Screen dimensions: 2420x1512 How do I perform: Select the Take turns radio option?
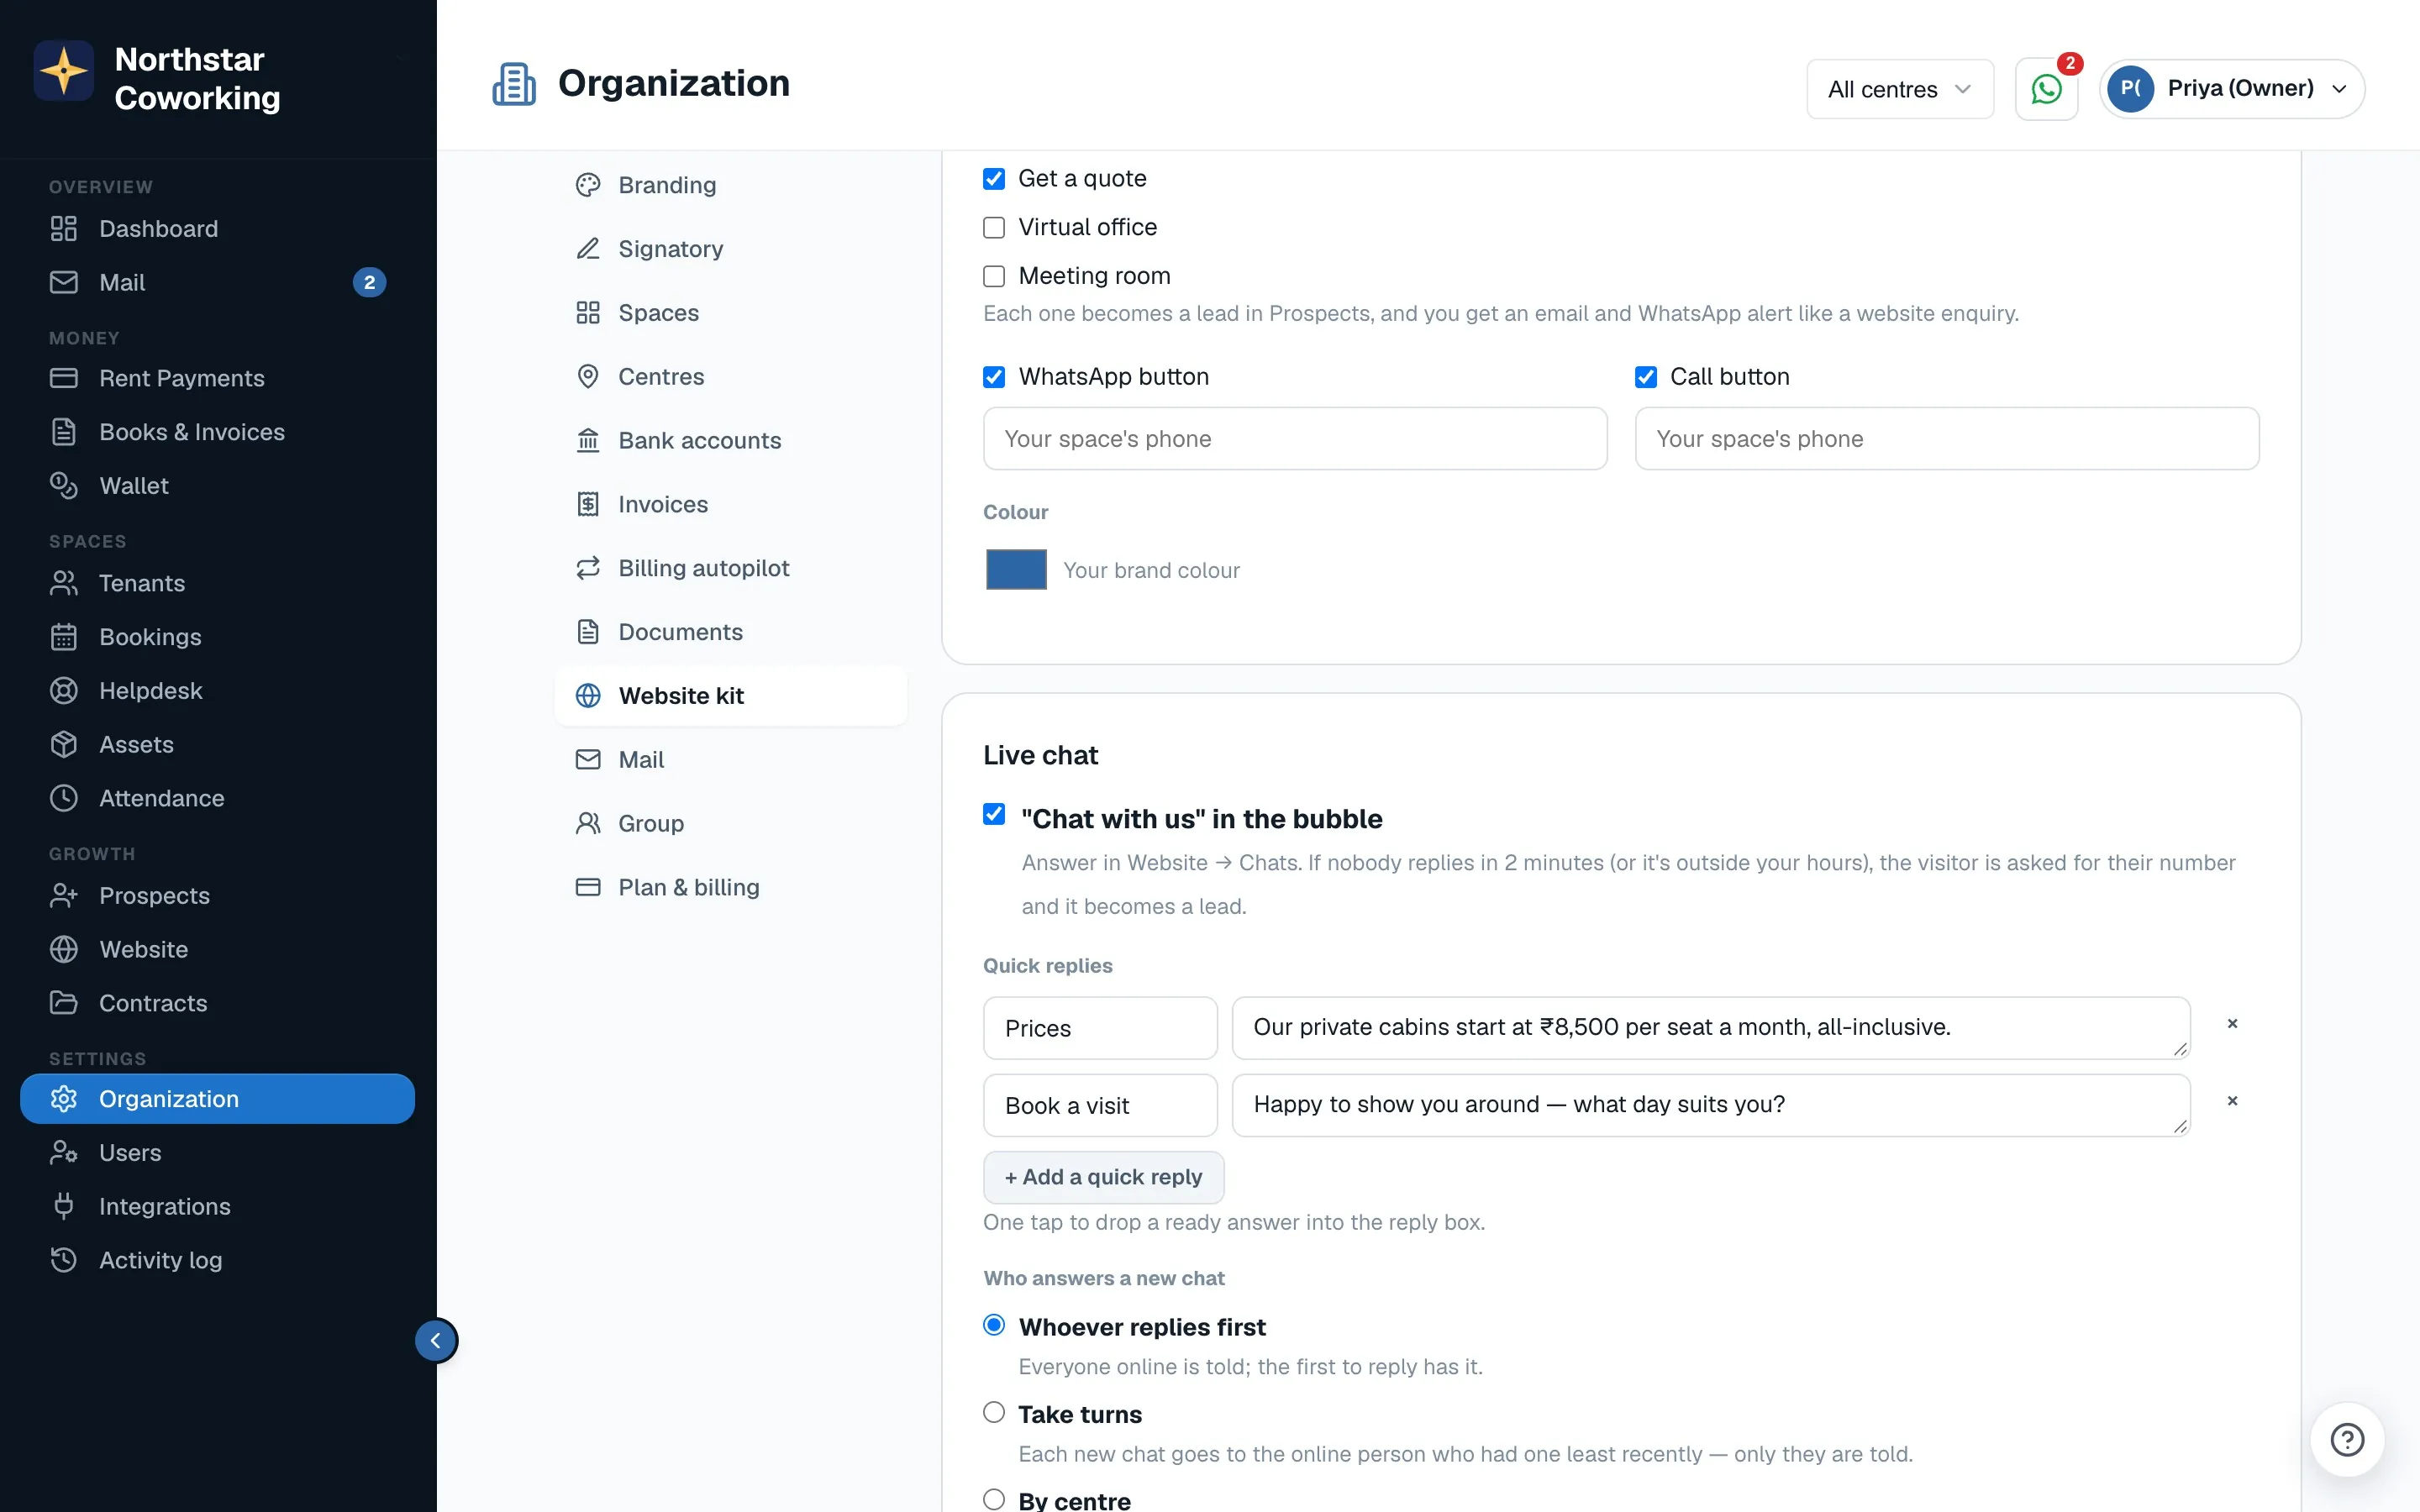(x=994, y=1412)
